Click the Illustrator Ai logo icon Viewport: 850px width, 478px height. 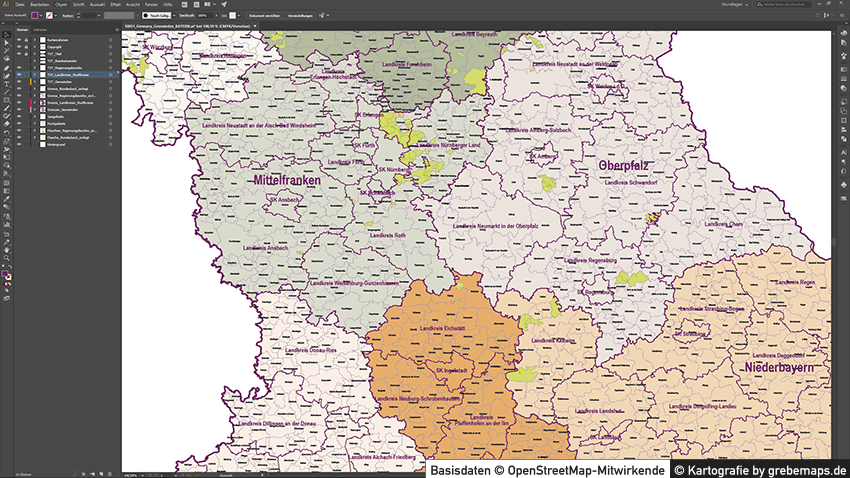pyautogui.click(x=6, y=5)
